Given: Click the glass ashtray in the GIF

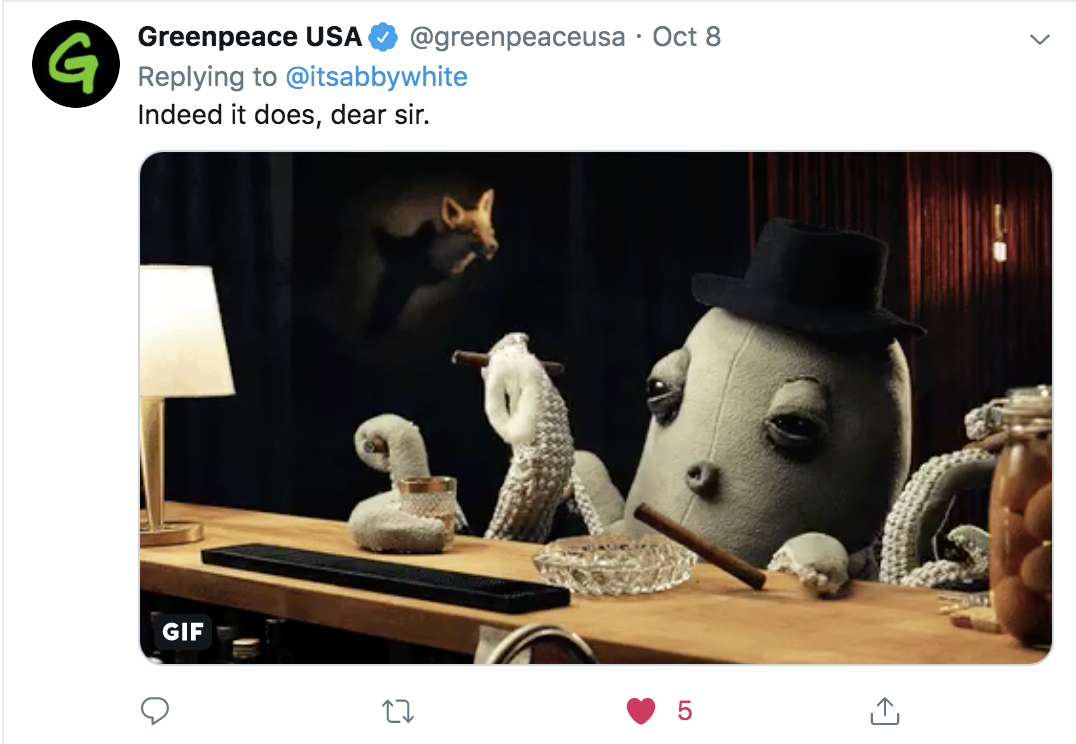Looking at the screenshot, I should click(x=616, y=564).
